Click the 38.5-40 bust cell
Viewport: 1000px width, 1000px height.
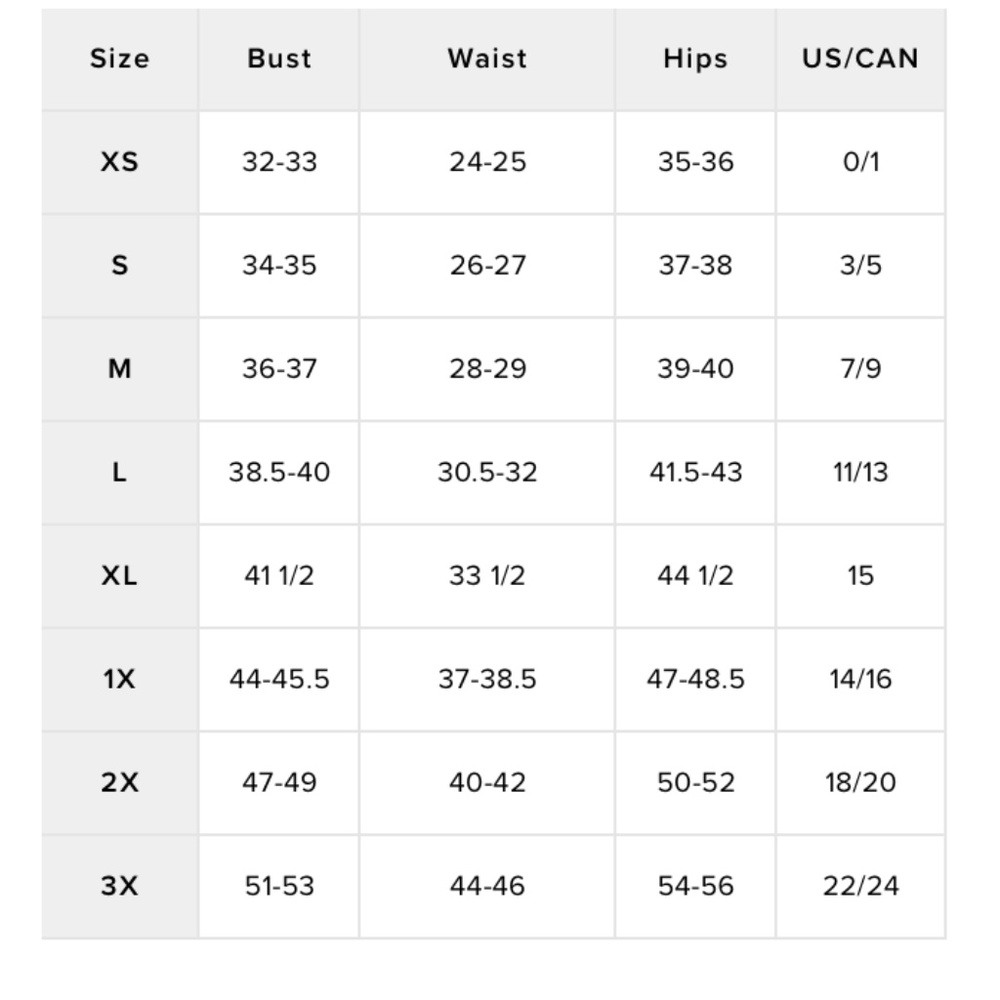pyautogui.click(x=279, y=473)
